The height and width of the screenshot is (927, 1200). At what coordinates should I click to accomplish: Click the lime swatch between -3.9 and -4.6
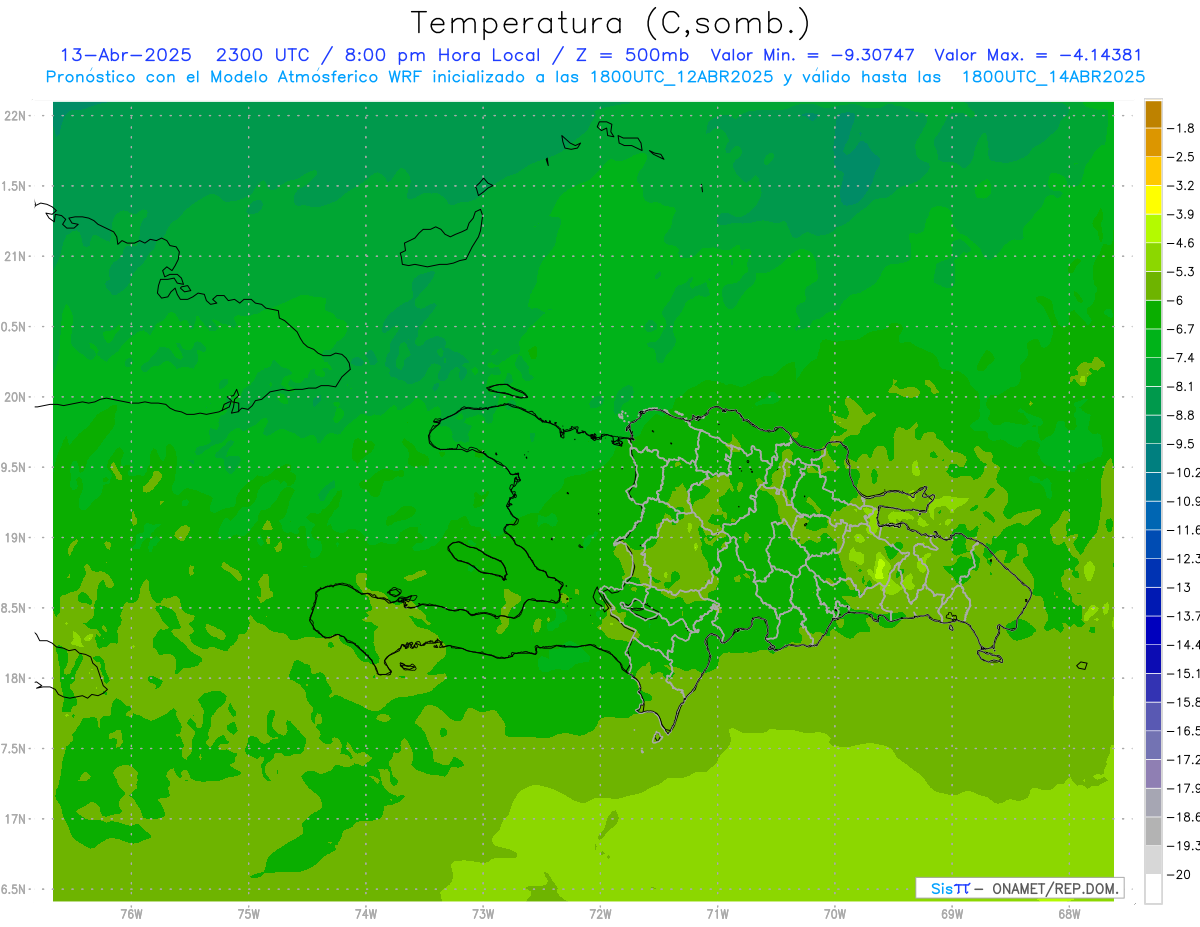click(x=1153, y=229)
